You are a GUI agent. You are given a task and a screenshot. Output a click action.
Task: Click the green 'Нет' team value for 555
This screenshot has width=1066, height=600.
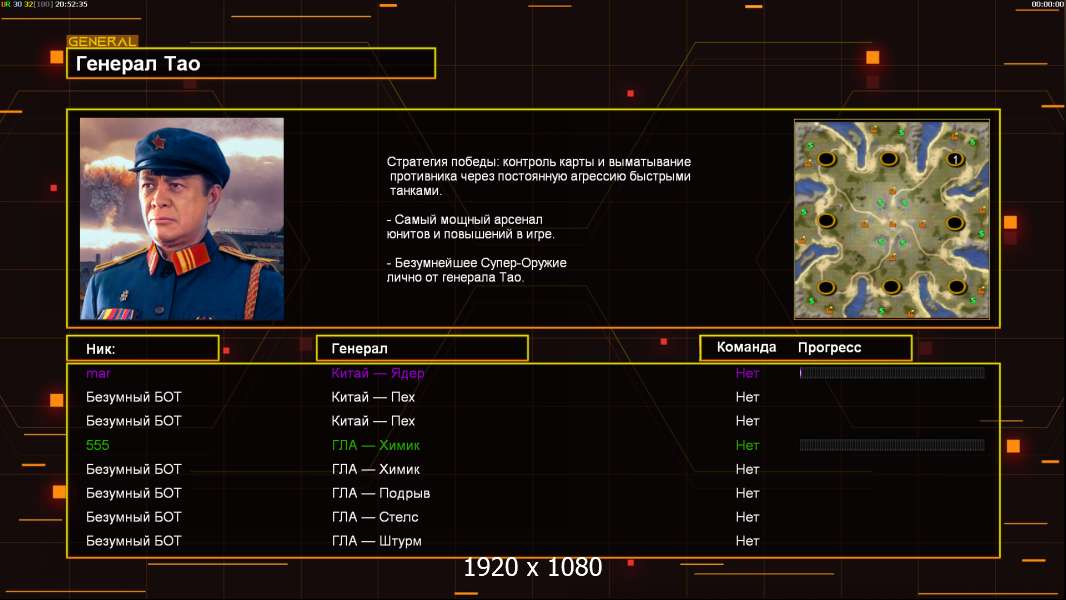coord(747,445)
